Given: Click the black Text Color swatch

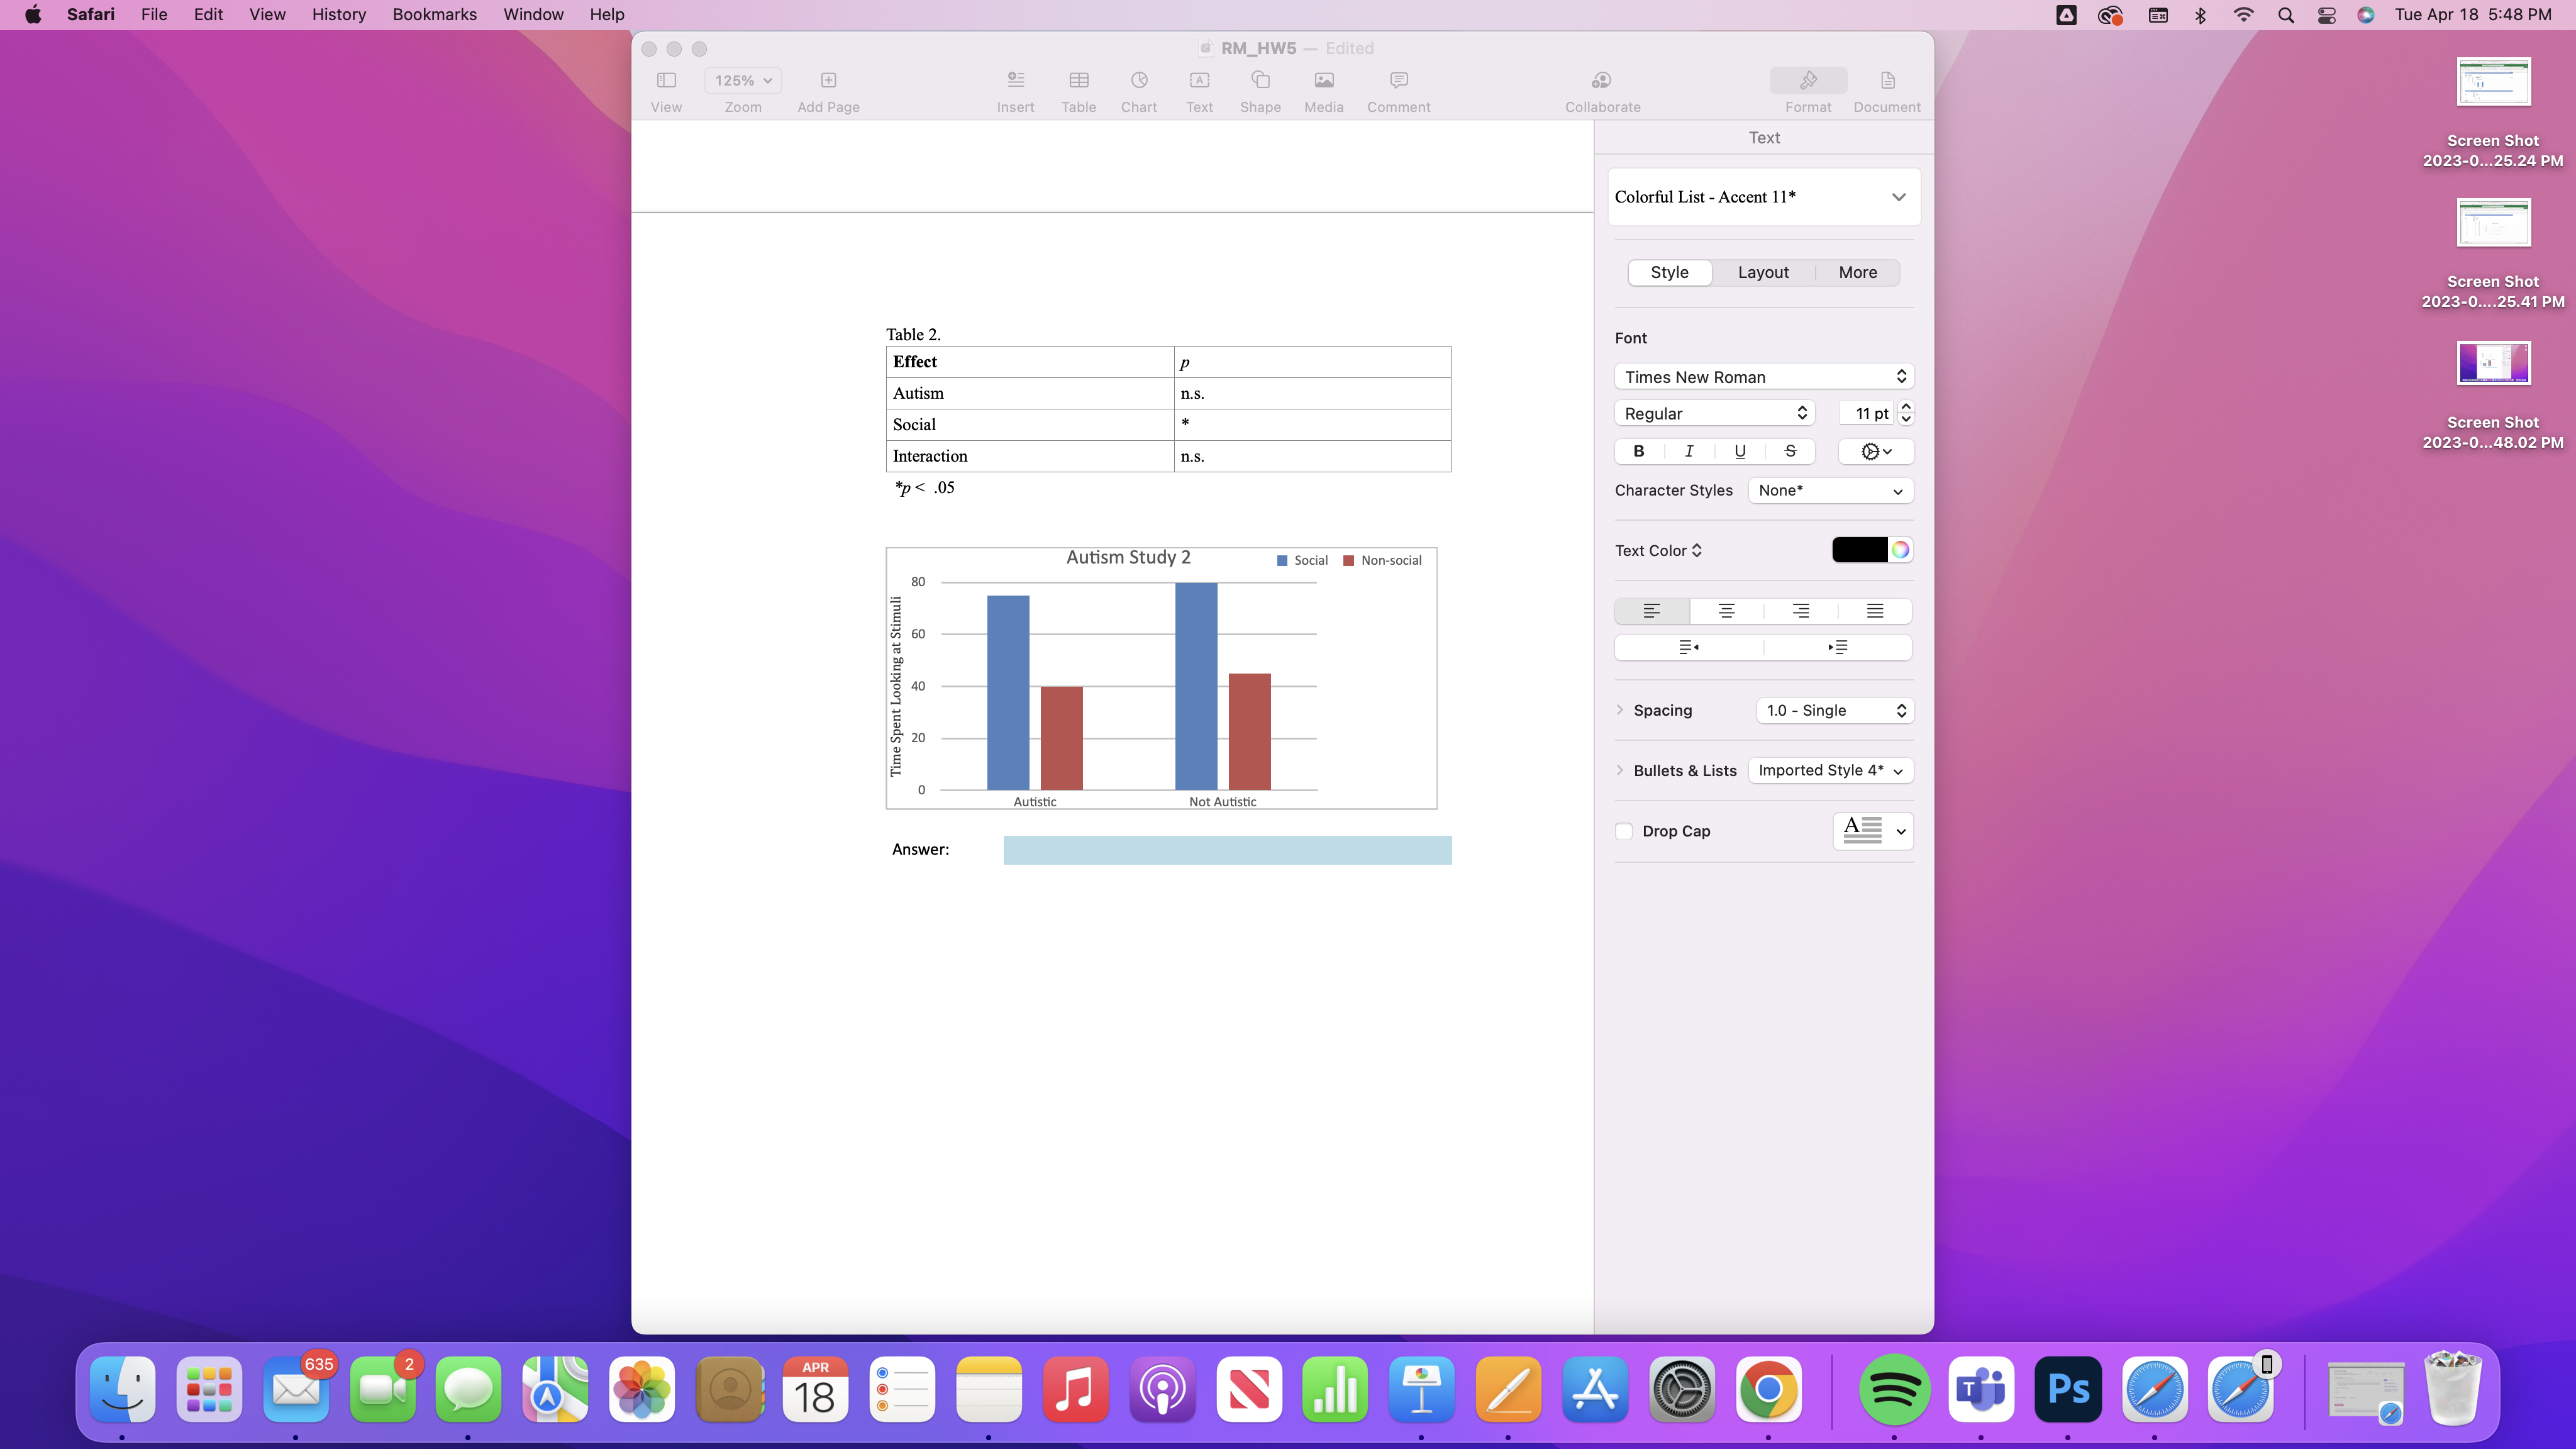Looking at the screenshot, I should pyautogui.click(x=1859, y=550).
